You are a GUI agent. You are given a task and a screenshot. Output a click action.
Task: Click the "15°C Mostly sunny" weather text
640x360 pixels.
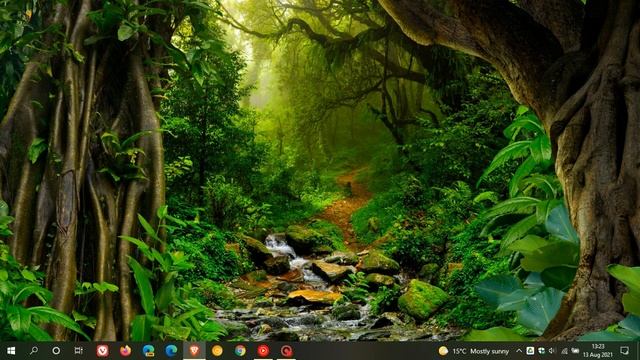tap(481, 351)
